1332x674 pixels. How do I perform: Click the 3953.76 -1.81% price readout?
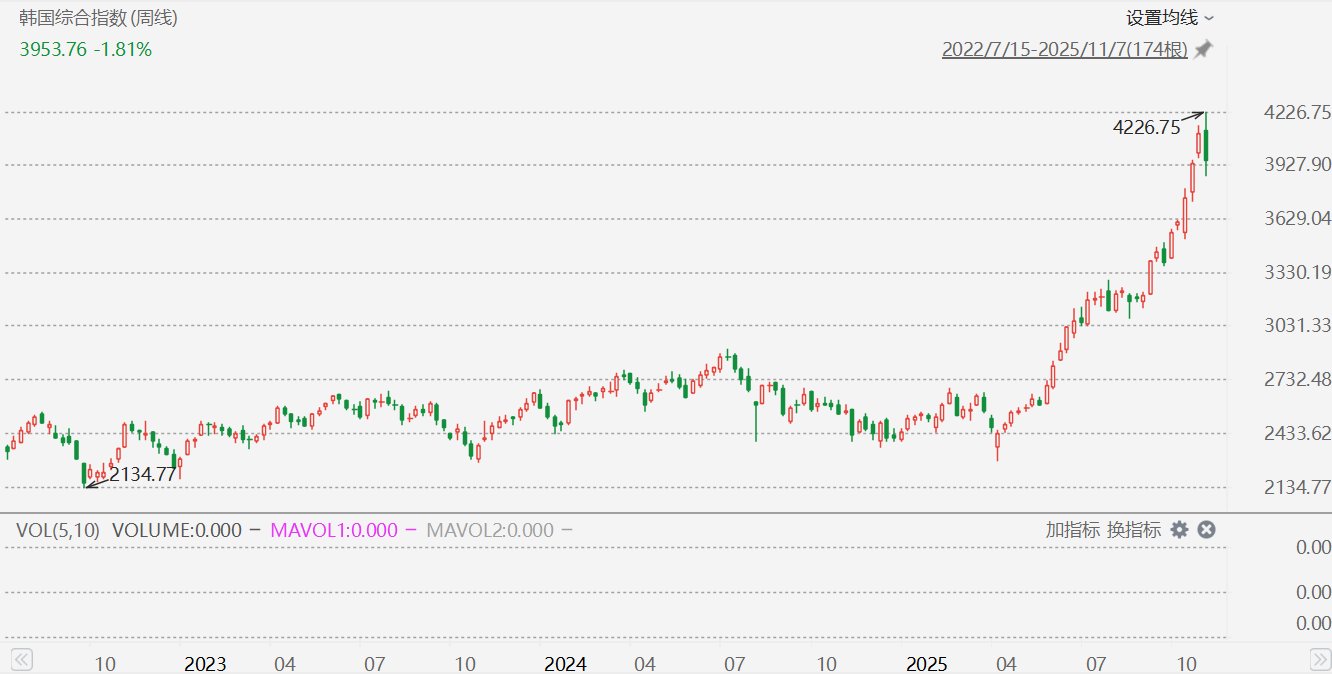tap(86, 49)
